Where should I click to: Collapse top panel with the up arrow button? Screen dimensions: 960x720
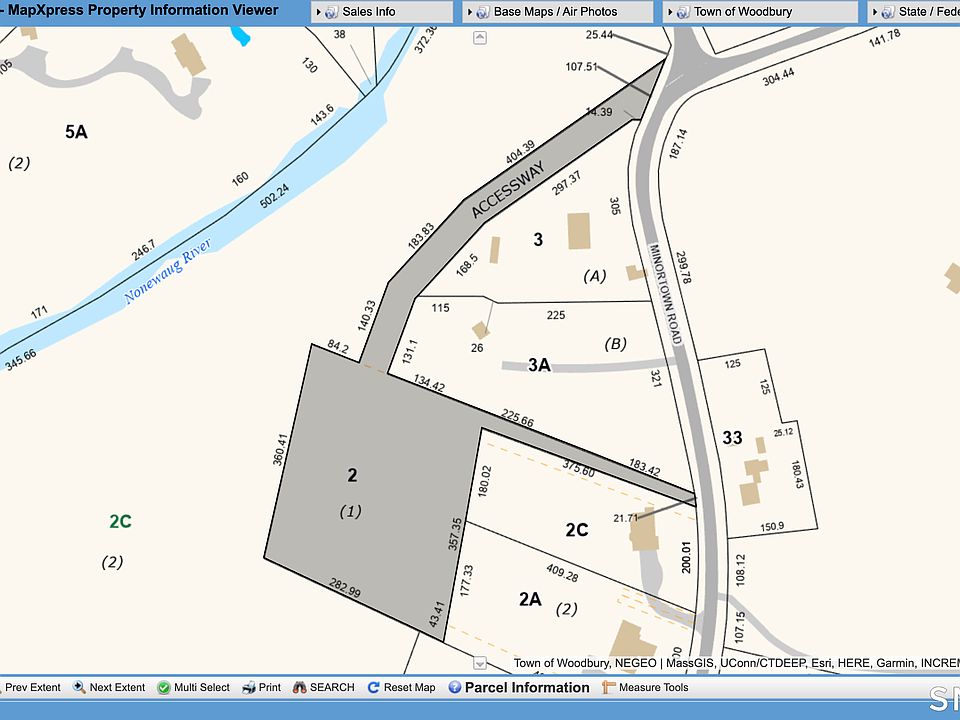[480, 38]
